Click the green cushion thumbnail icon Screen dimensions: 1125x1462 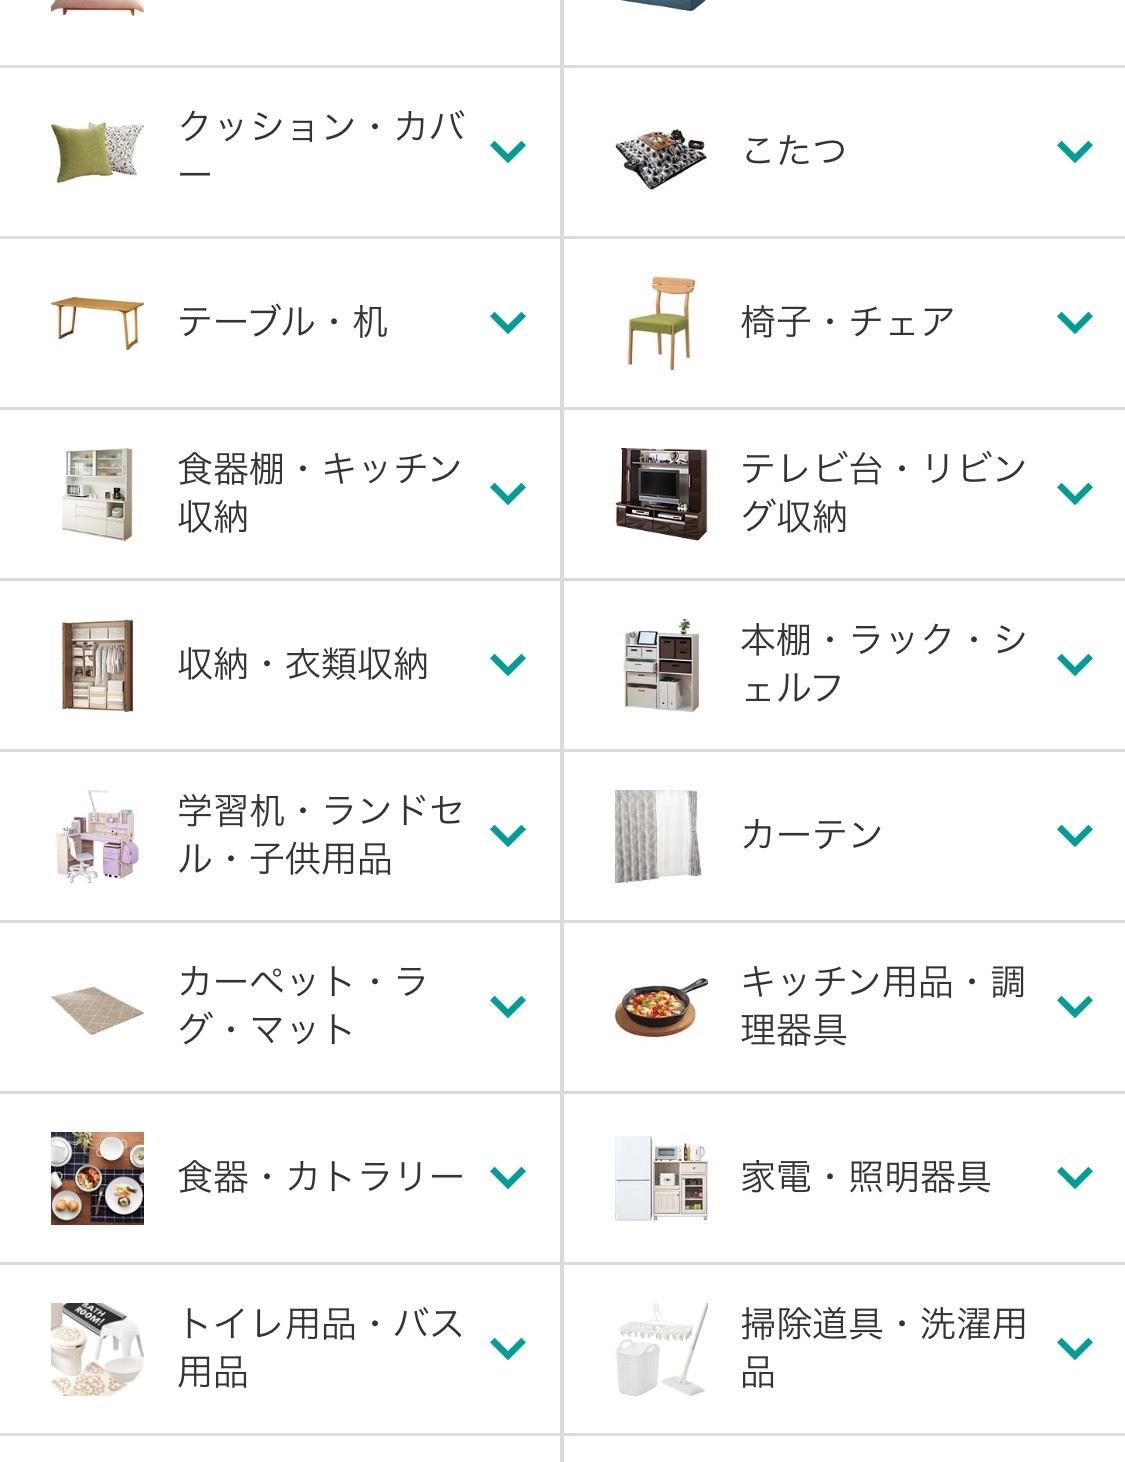pyautogui.click(x=97, y=152)
